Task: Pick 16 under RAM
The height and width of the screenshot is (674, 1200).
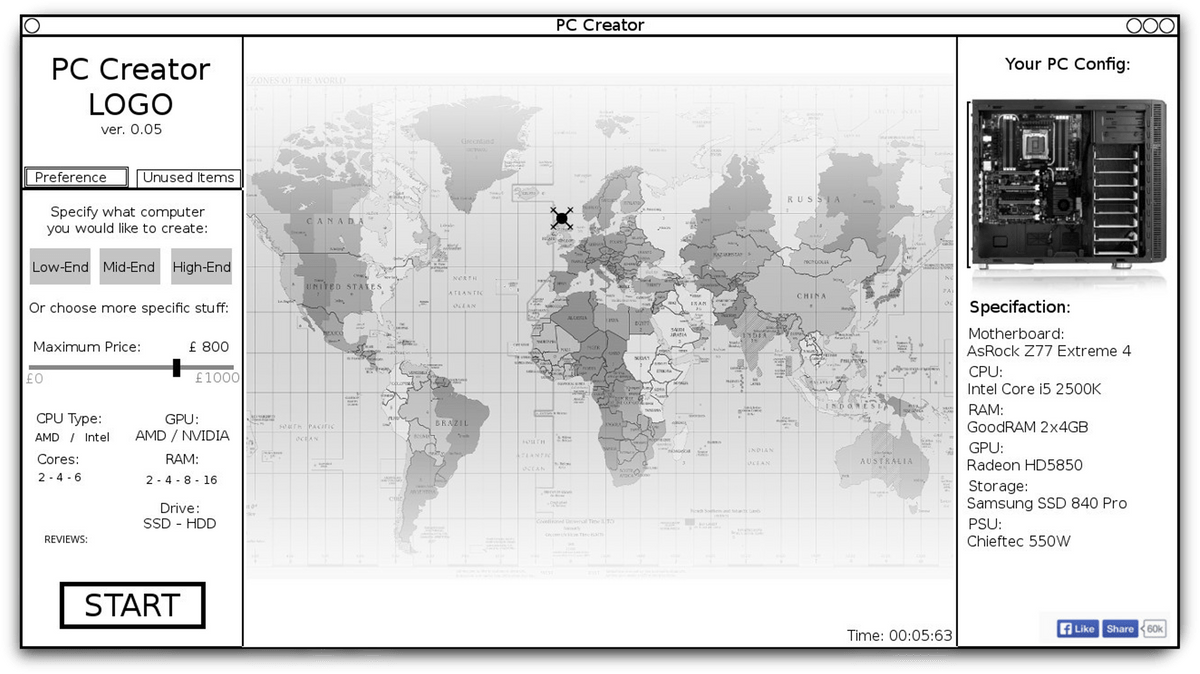Action: (208, 480)
